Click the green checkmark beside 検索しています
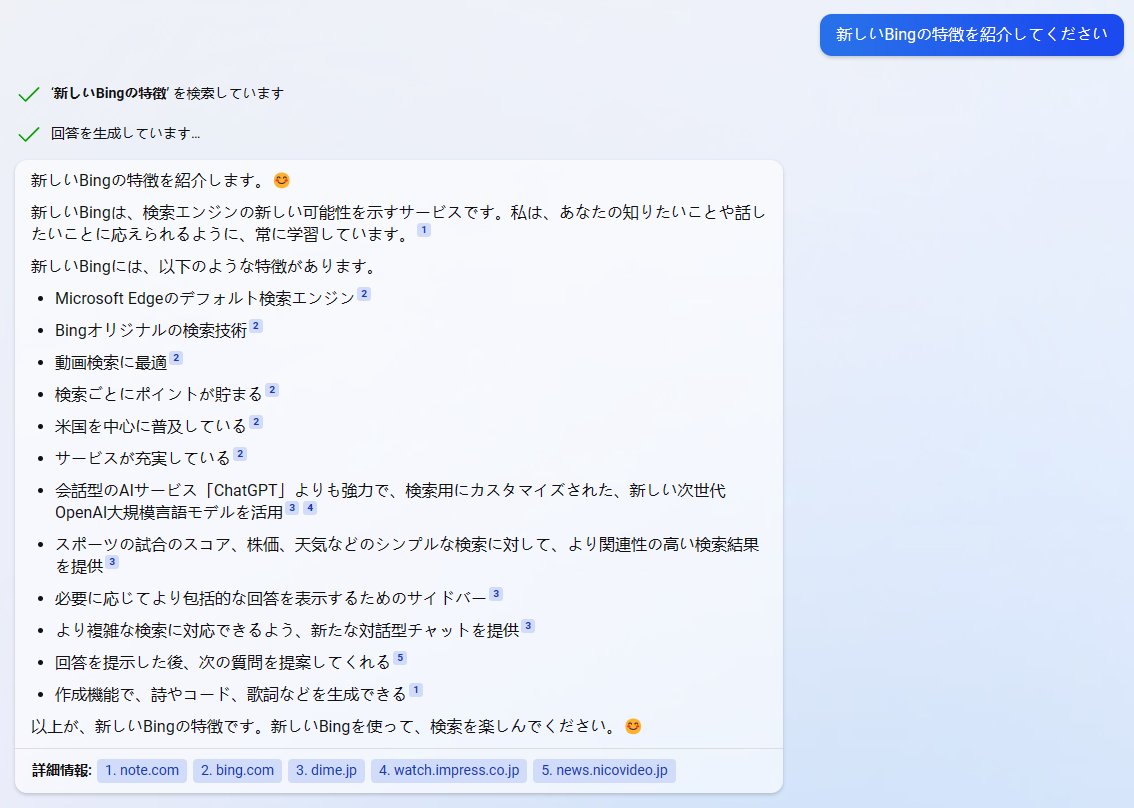 pyautogui.click(x=29, y=94)
